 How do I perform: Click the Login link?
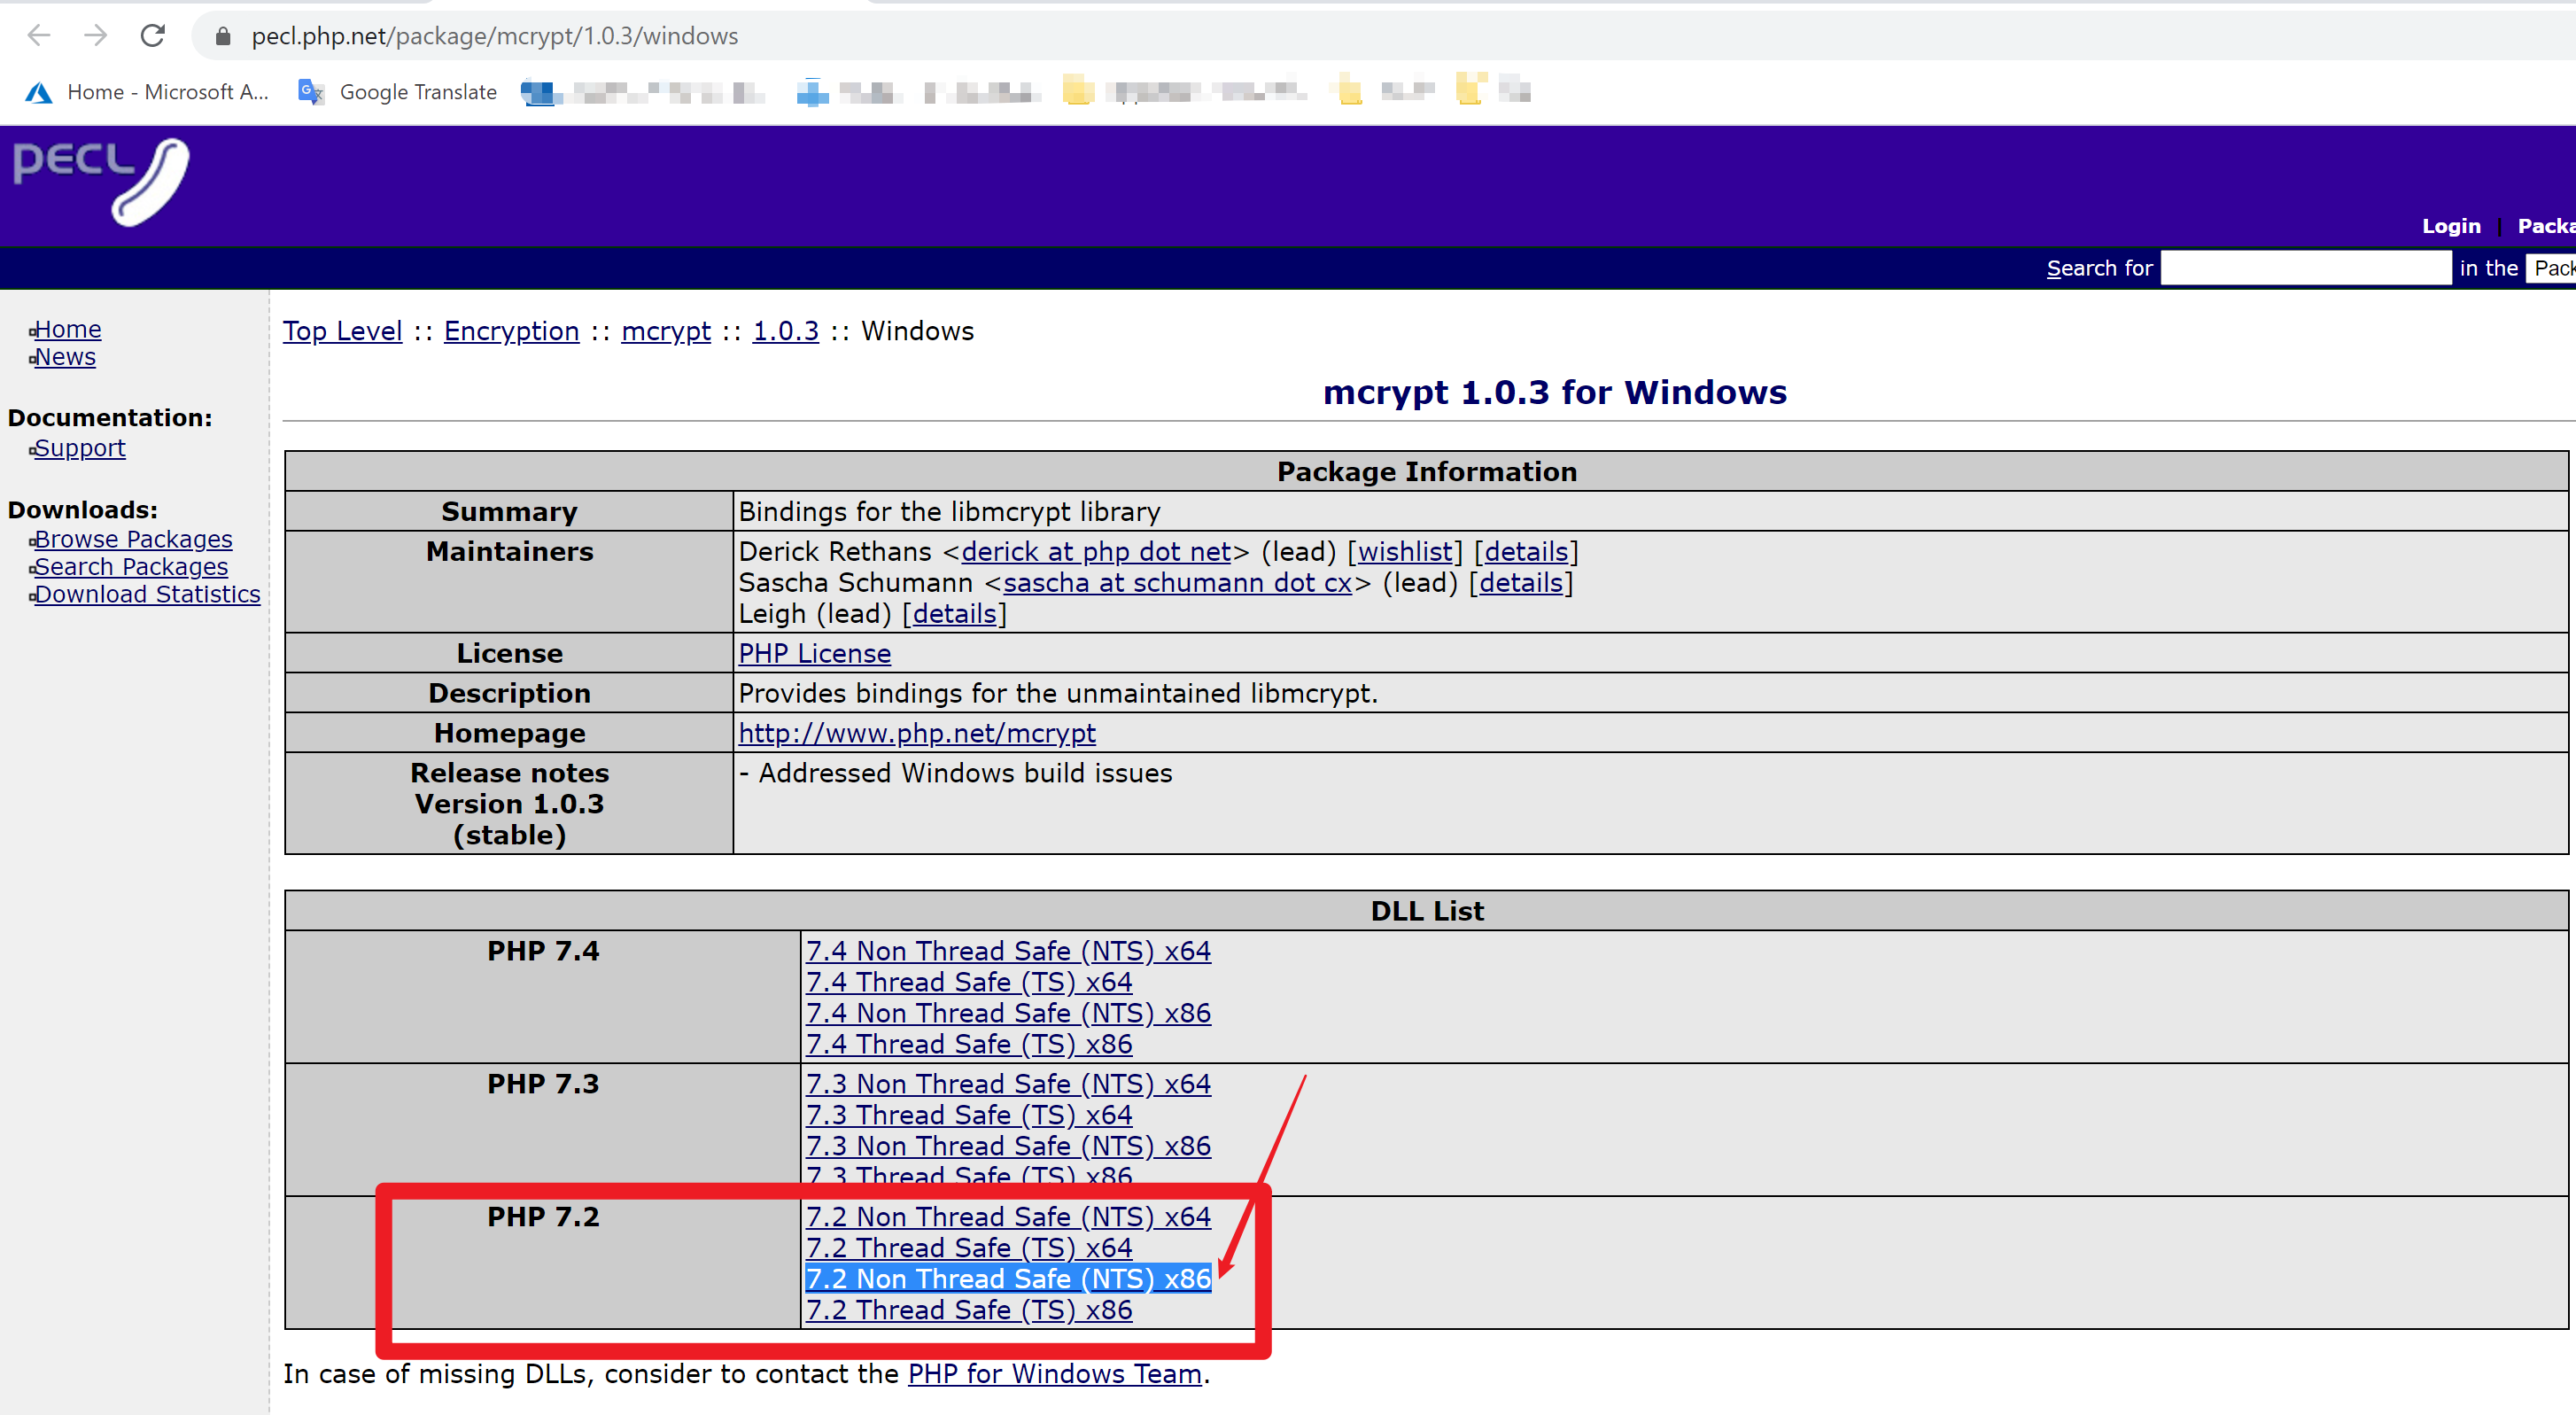pyautogui.click(x=2450, y=226)
